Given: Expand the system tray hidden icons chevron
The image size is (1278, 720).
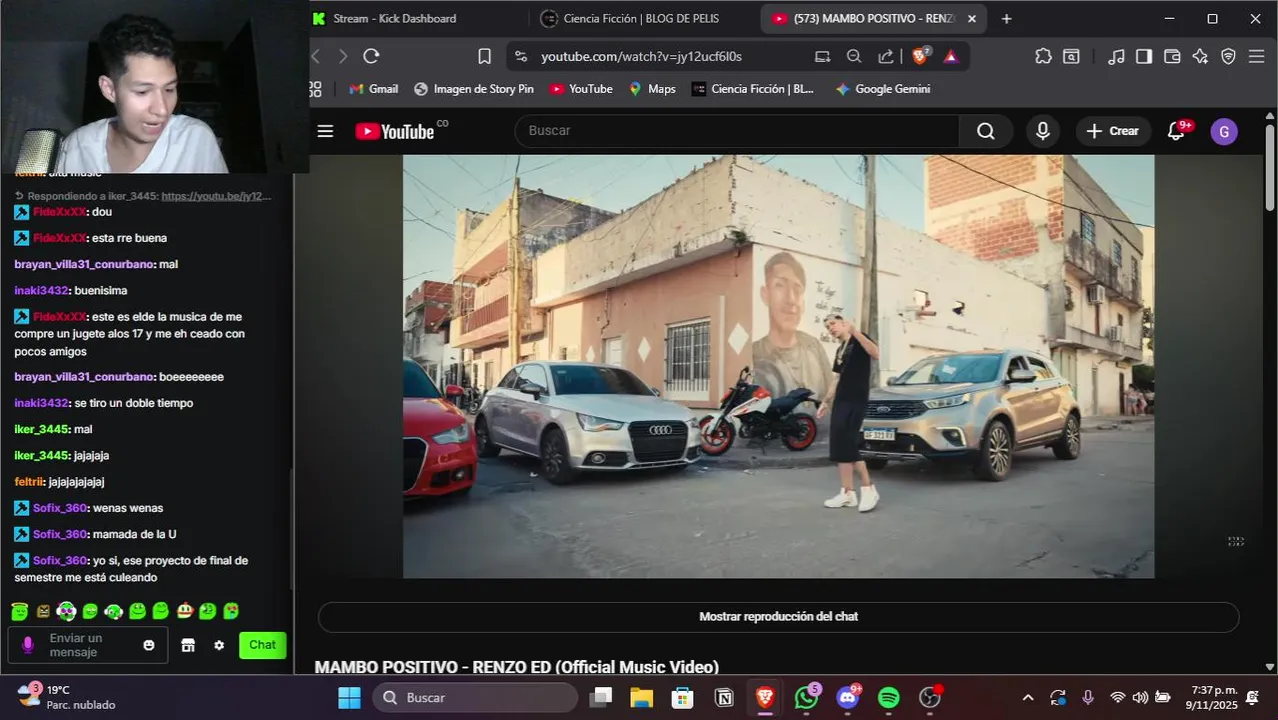Looking at the screenshot, I should click(1027, 697).
